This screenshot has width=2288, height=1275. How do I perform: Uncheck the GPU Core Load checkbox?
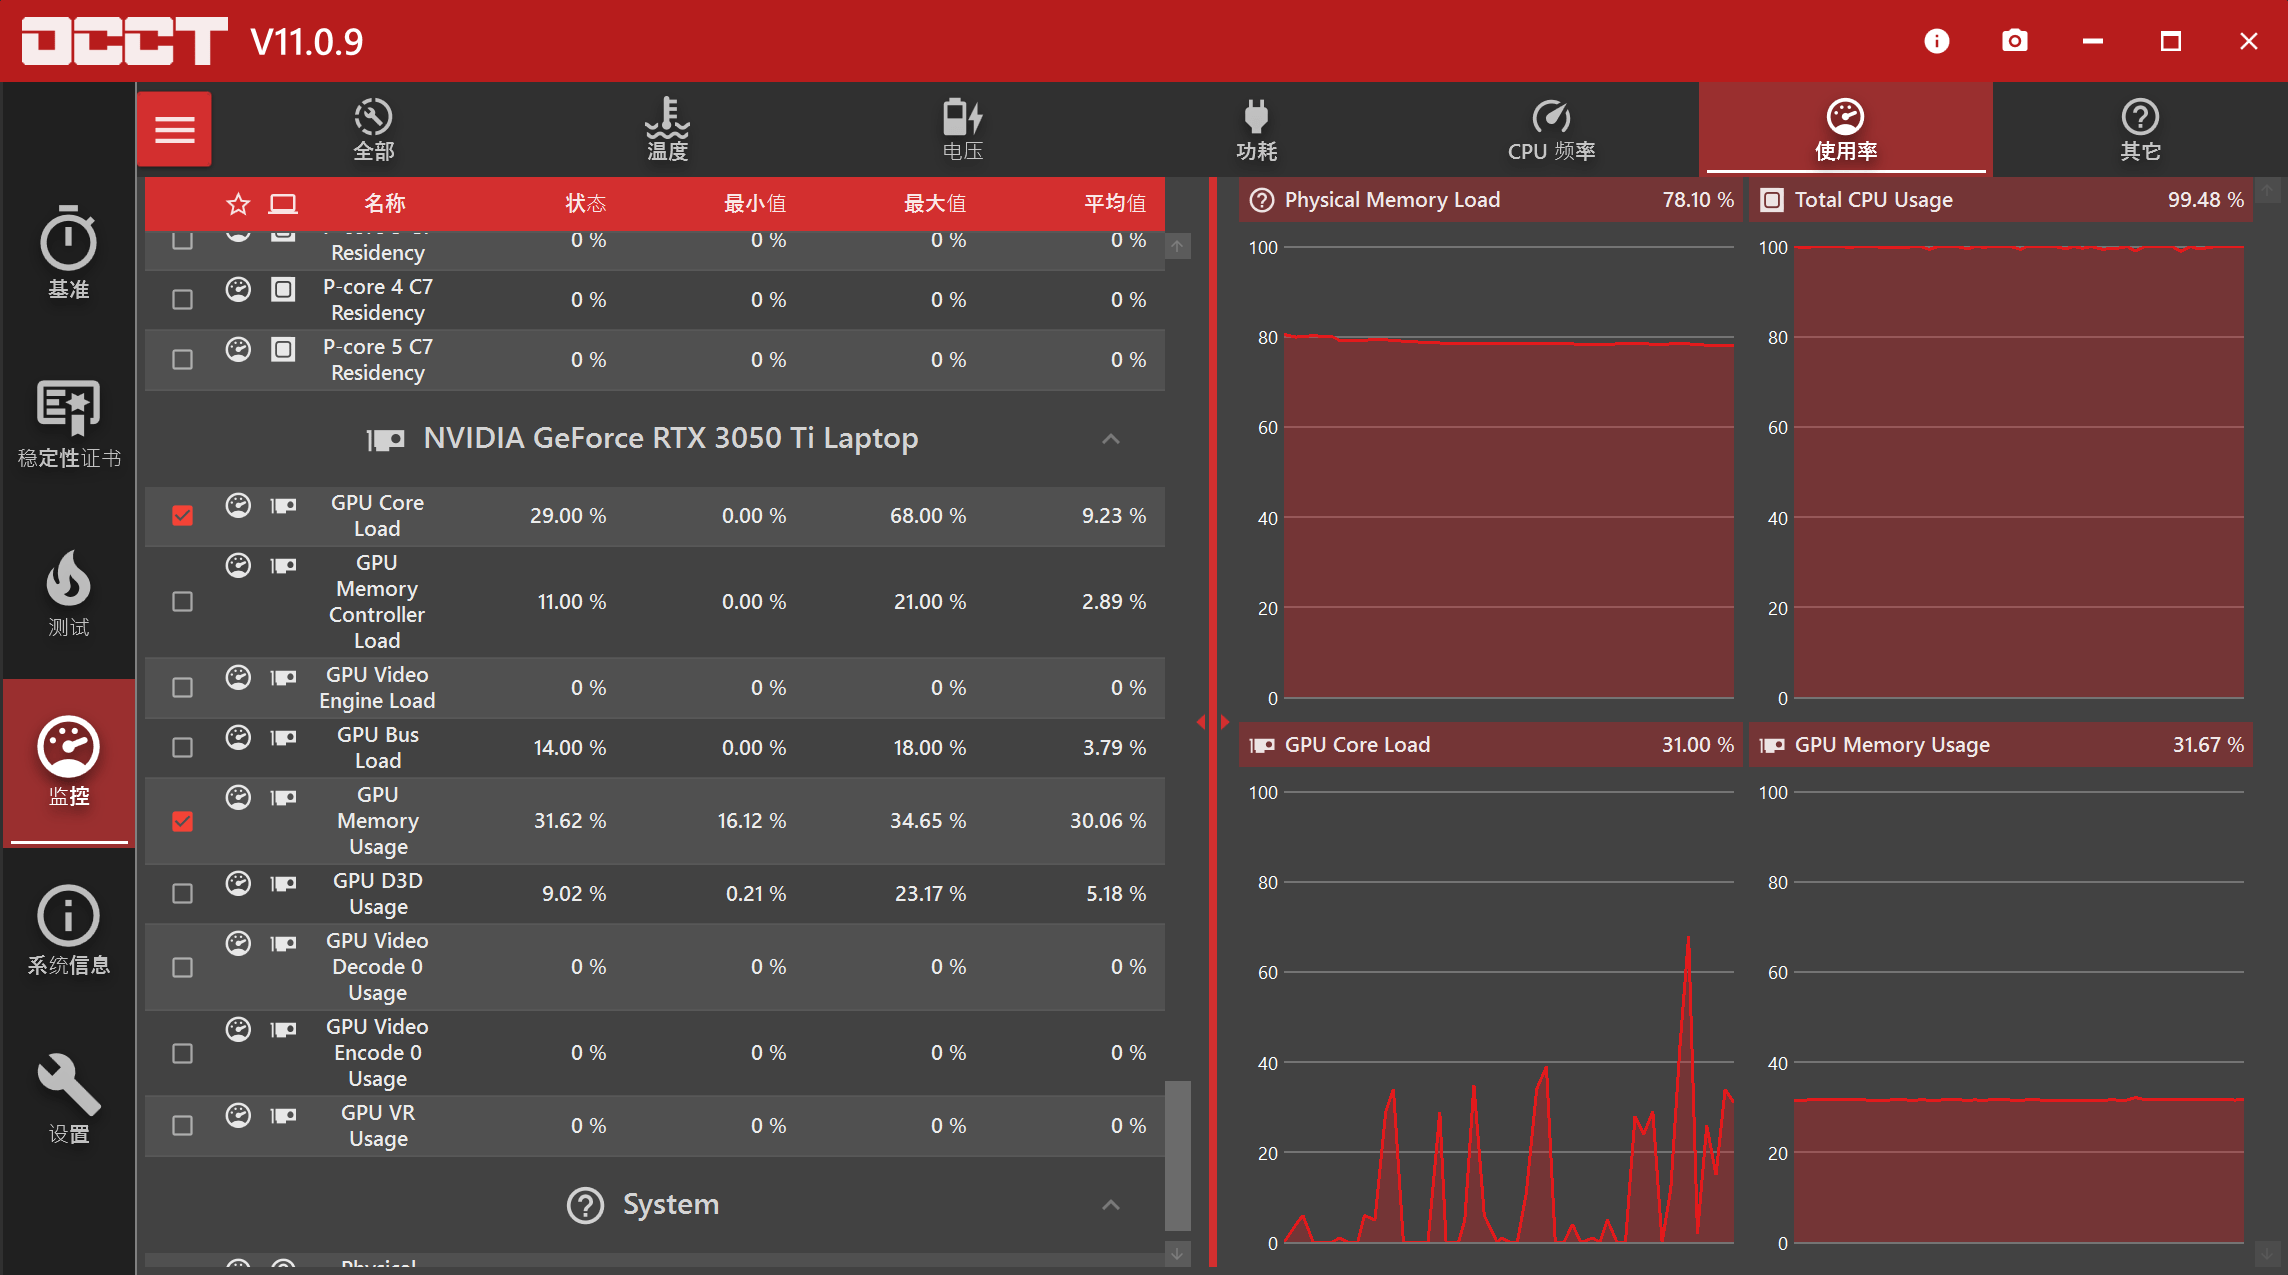pos(182,515)
